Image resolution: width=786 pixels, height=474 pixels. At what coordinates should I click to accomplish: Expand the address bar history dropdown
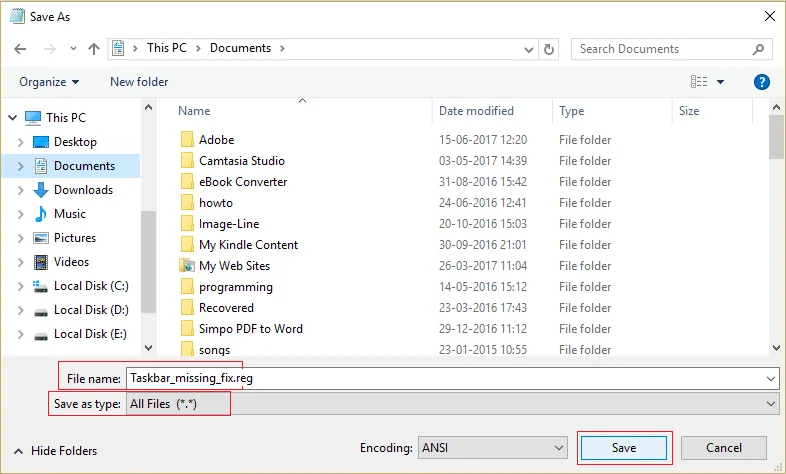[x=528, y=50]
